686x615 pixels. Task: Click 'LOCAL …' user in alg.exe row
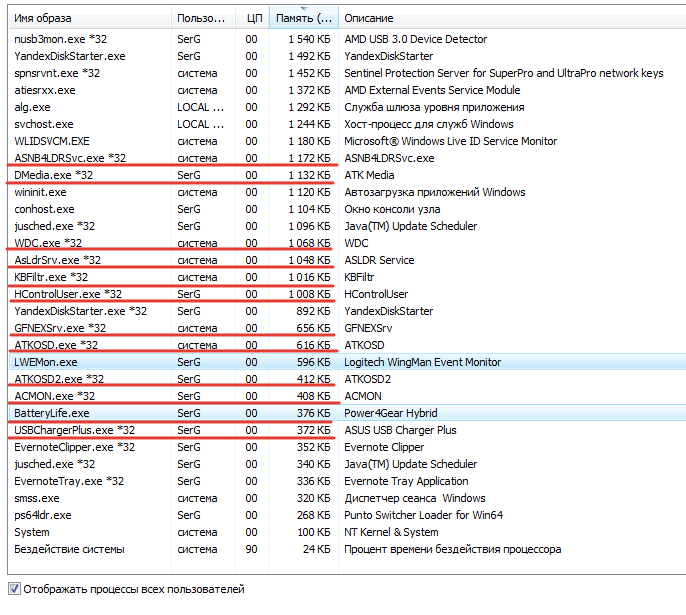[200, 107]
